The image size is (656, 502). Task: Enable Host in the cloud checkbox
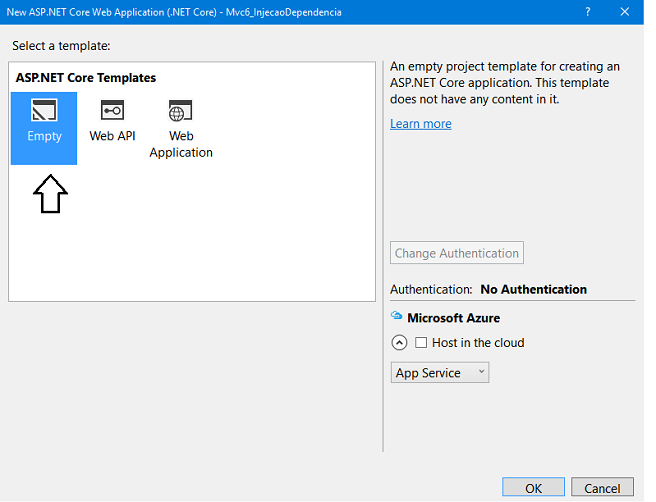(421, 343)
